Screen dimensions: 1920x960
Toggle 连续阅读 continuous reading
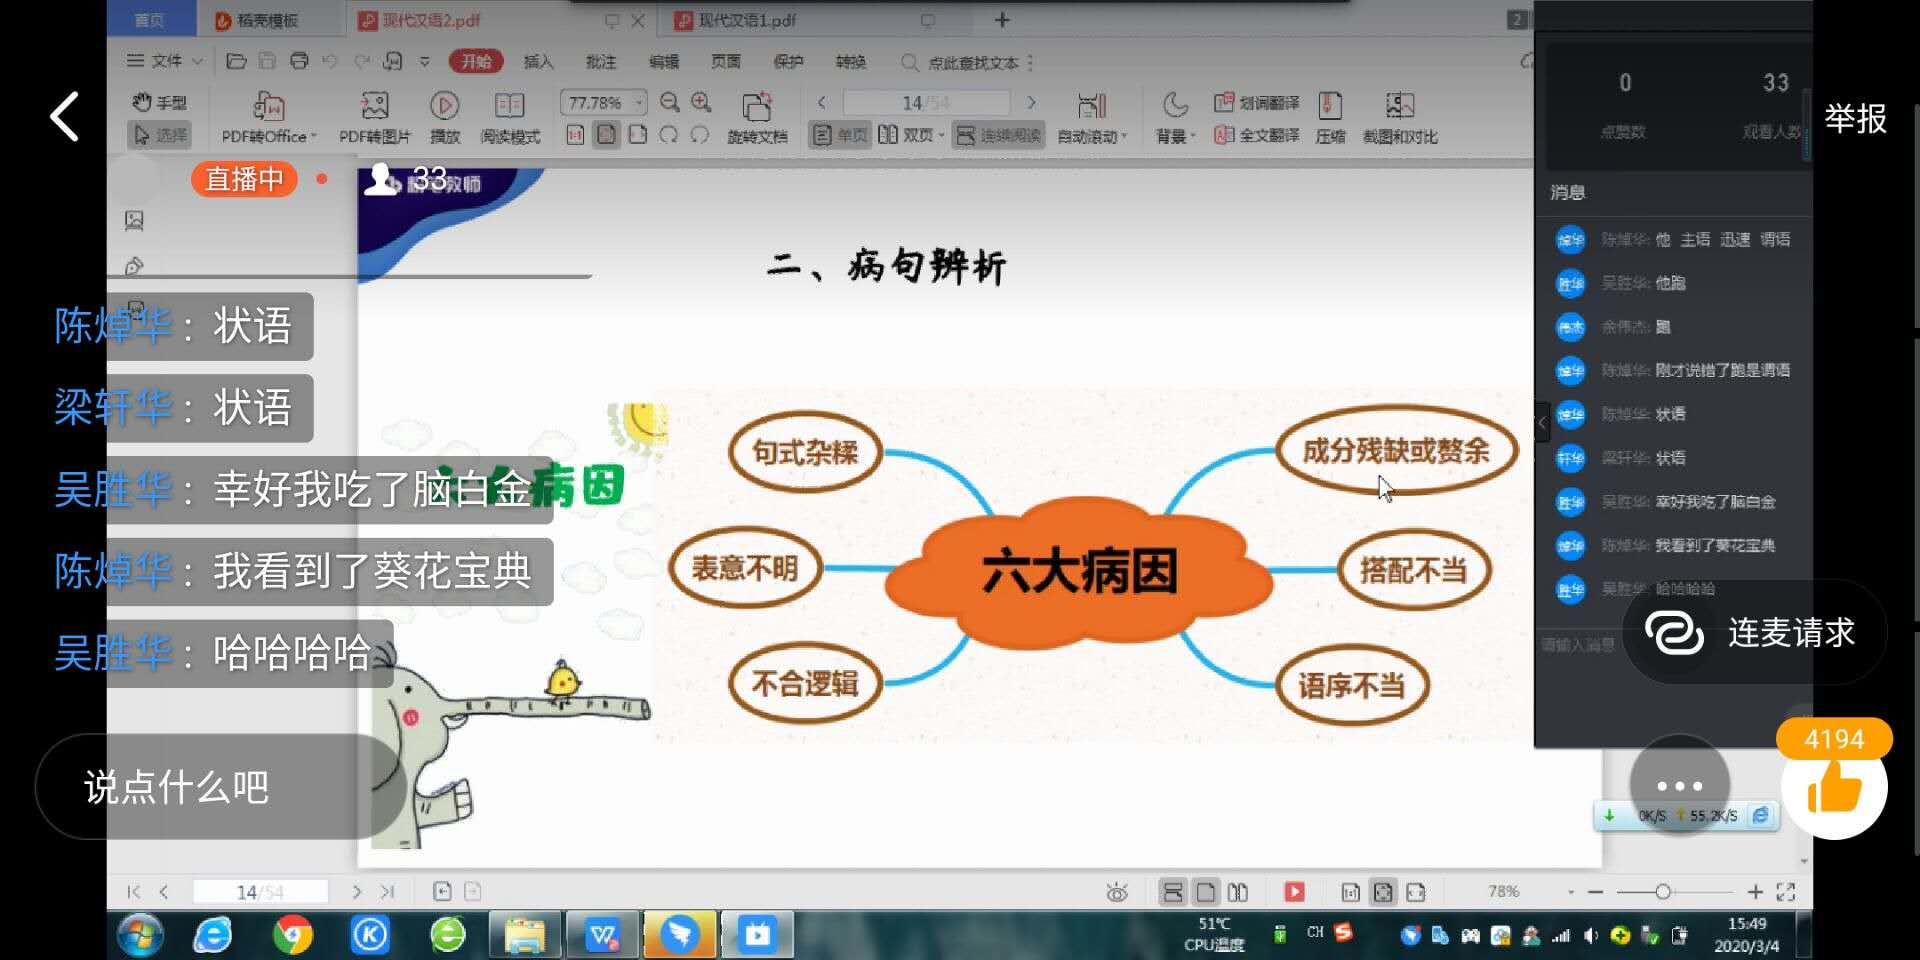coord(998,135)
